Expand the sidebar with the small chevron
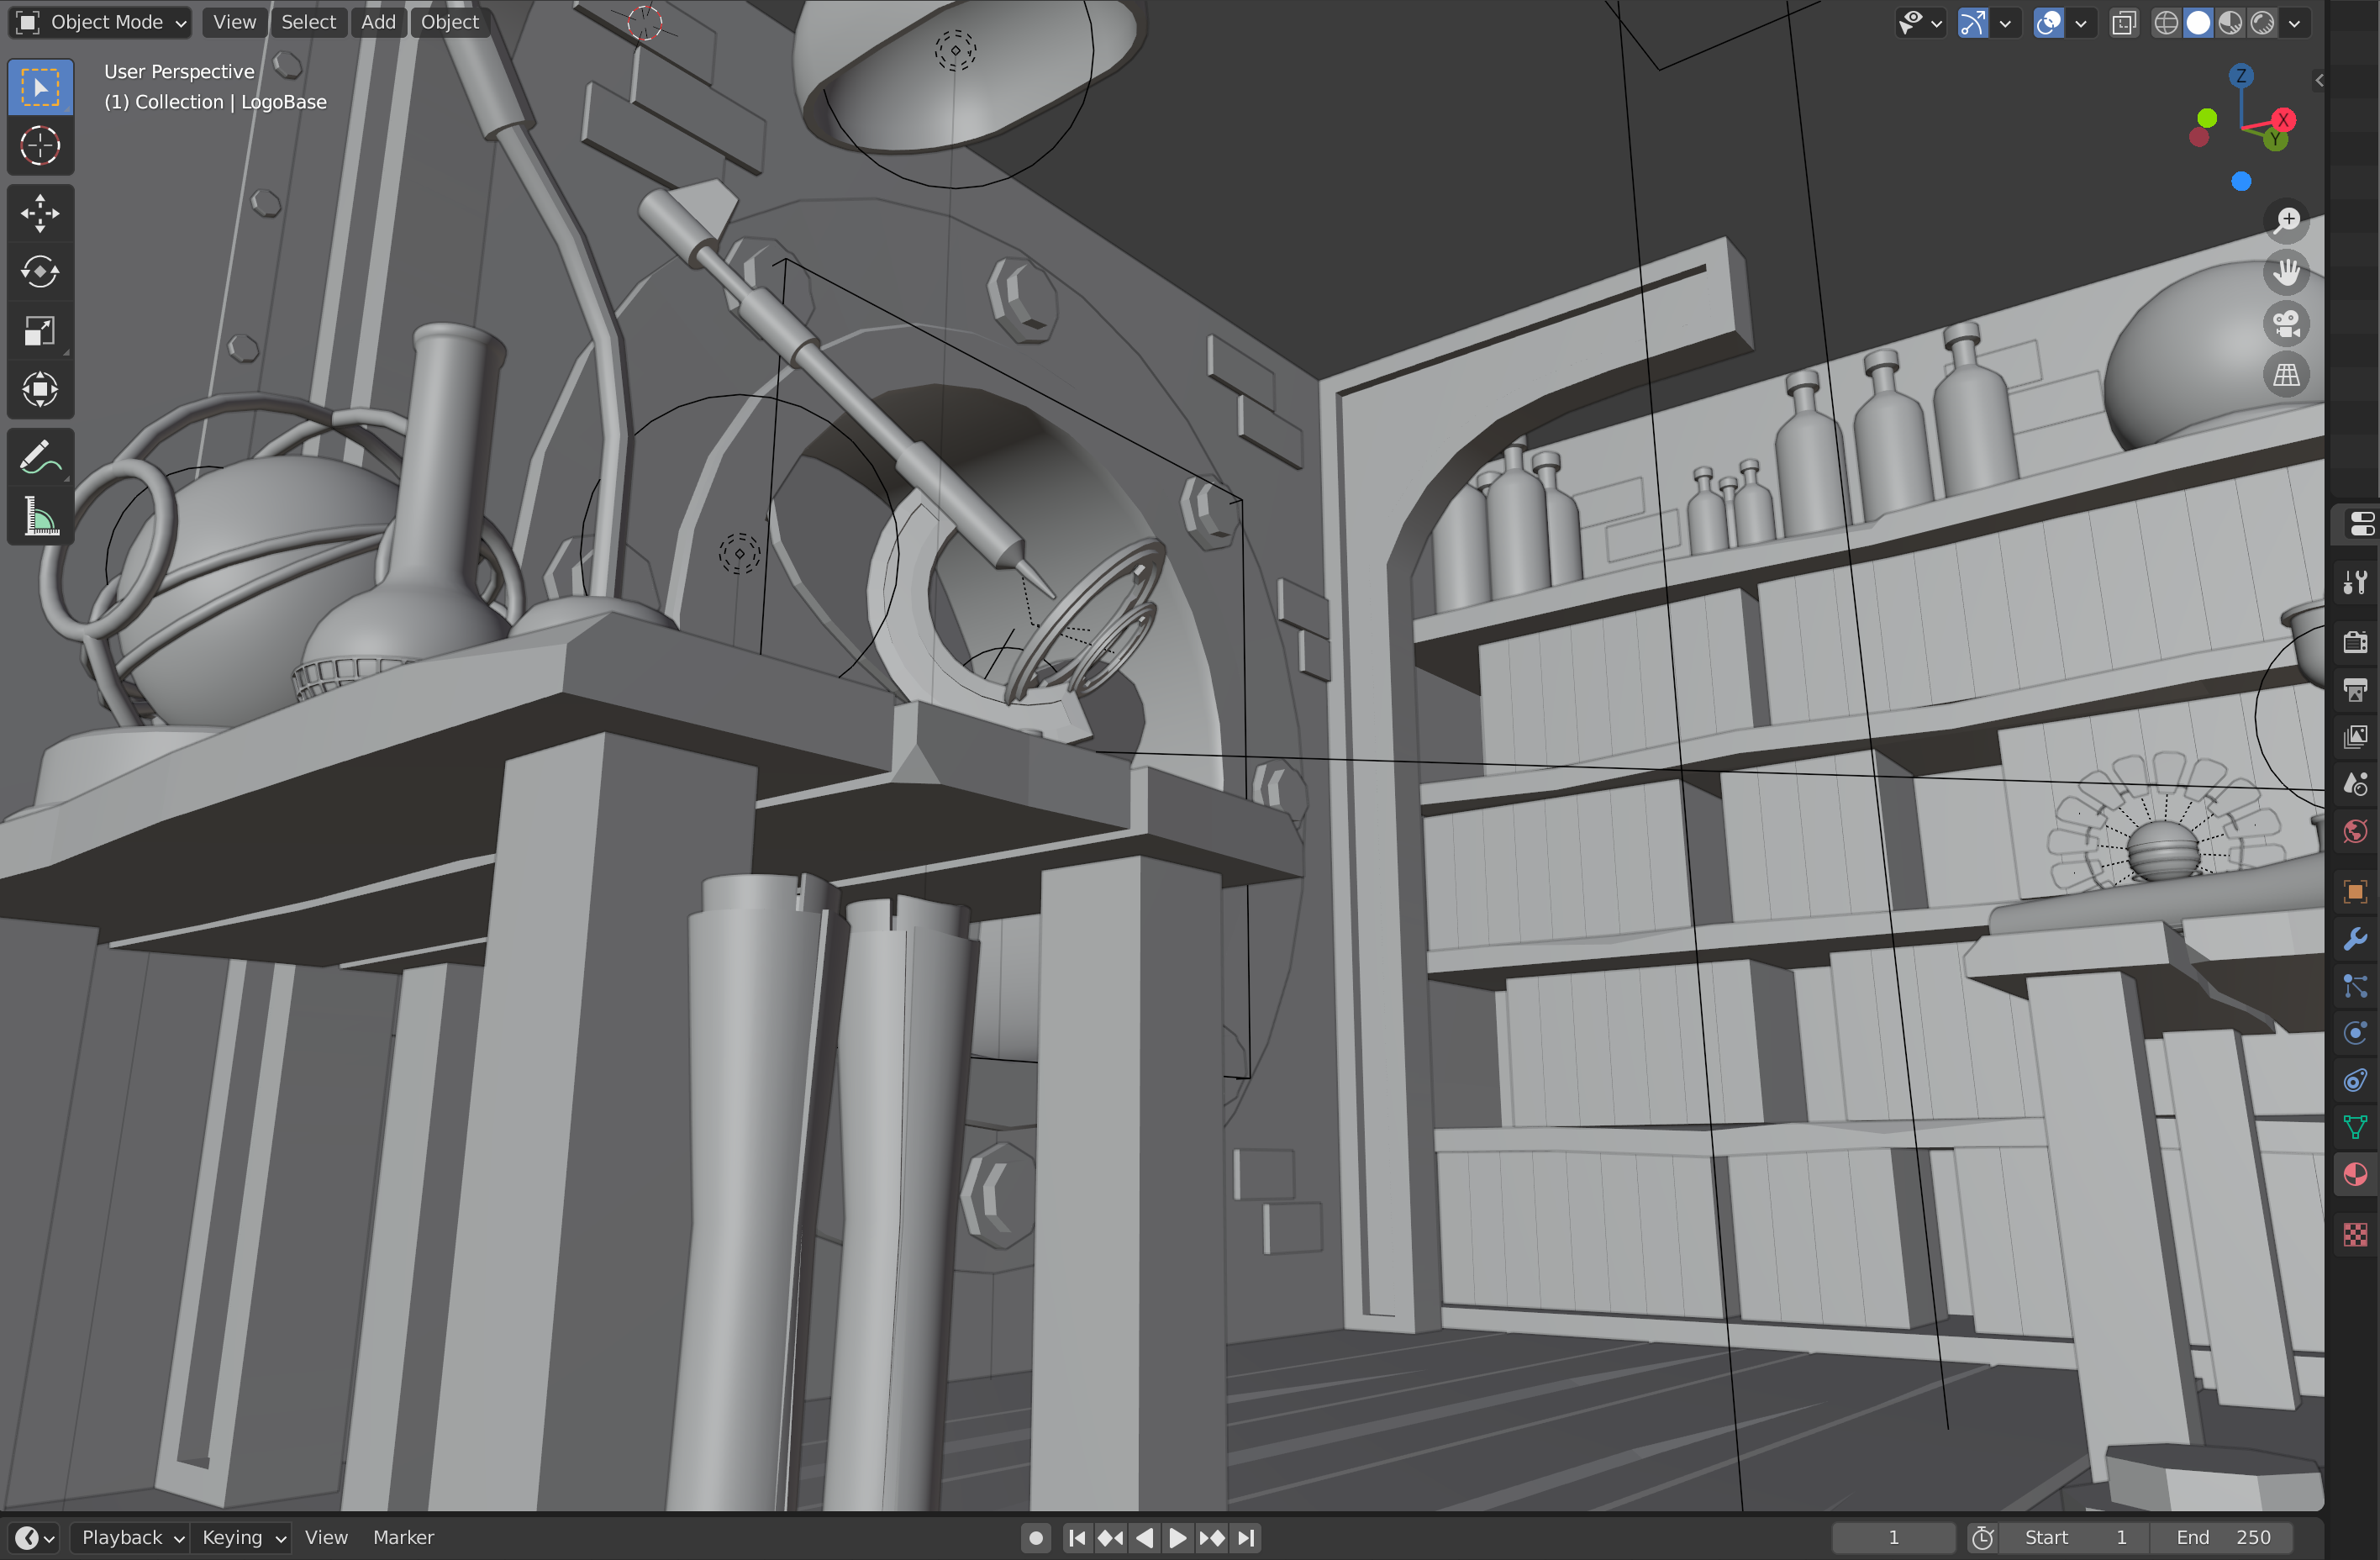Viewport: 2380px width, 1560px height. click(2319, 80)
